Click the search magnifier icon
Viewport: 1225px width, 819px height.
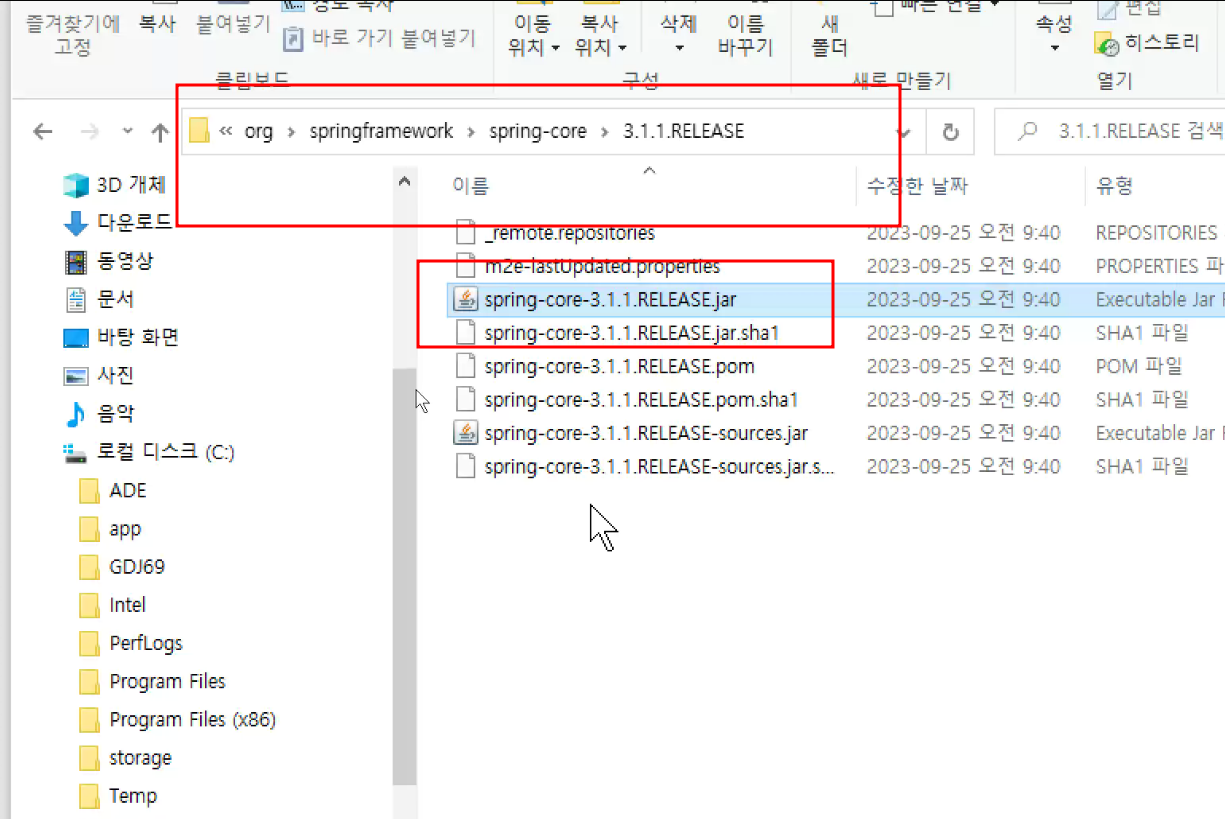[x=1026, y=131]
